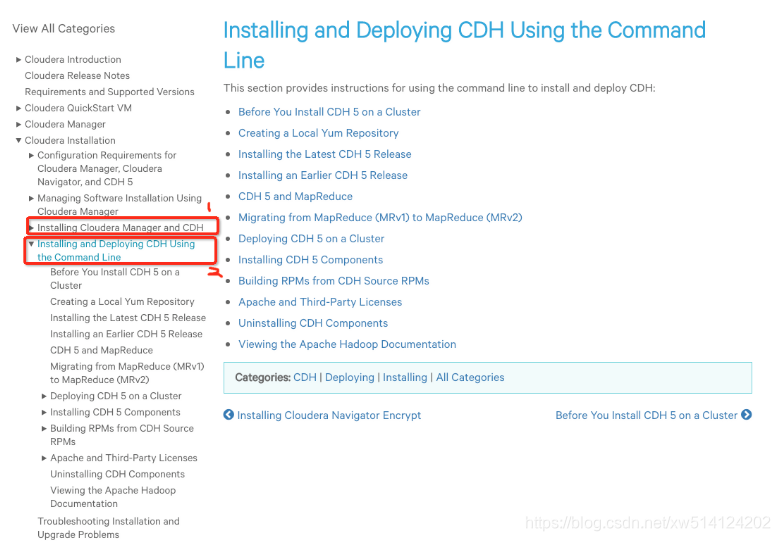Open the All Categories link
Screen dimensions: 780x541
point(470,377)
